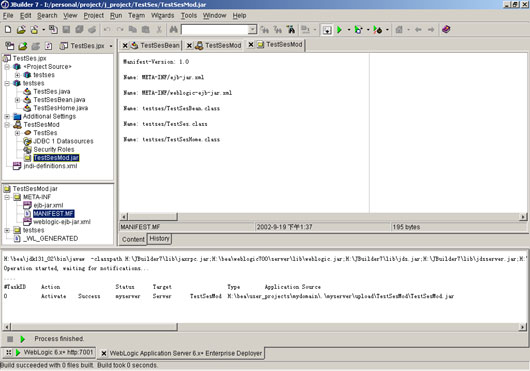The height and width of the screenshot is (371, 530).
Task: Click the Print icon in the toolbar
Action: [92, 30]
